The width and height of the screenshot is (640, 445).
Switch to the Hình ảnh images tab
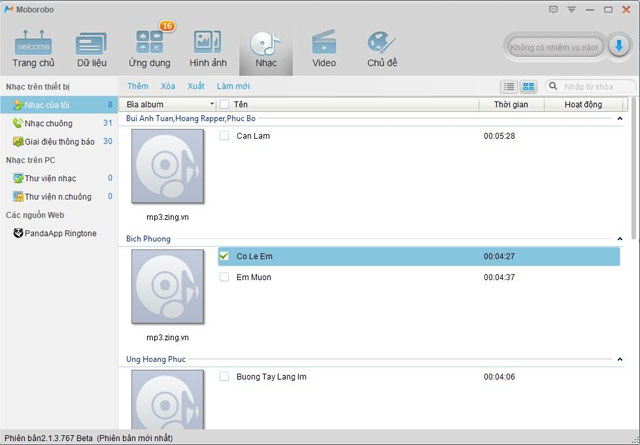coord(208,49)
